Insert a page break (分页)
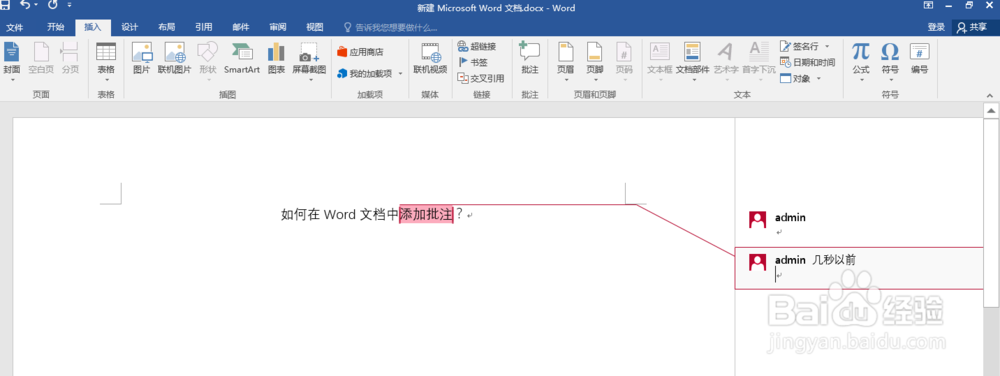This screenshot has width=1000, height=376. point(70,58)
